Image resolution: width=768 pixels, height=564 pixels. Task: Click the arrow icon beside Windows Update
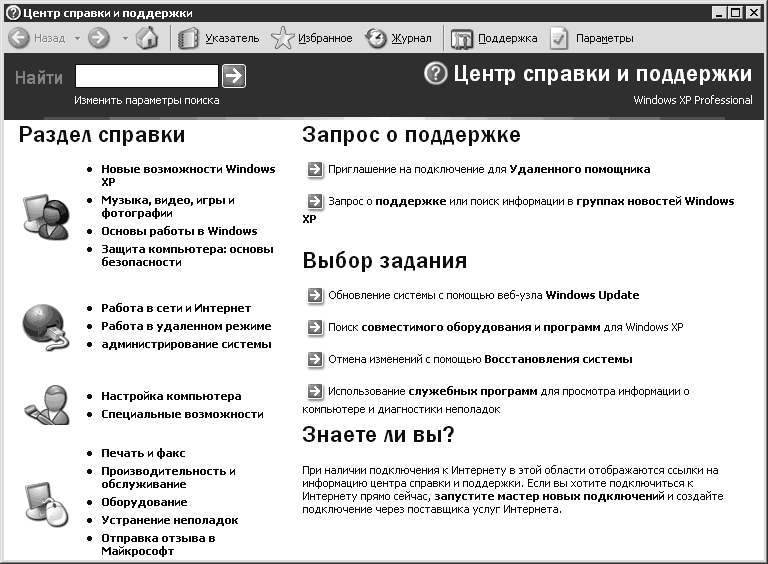[x=315, y=296]
